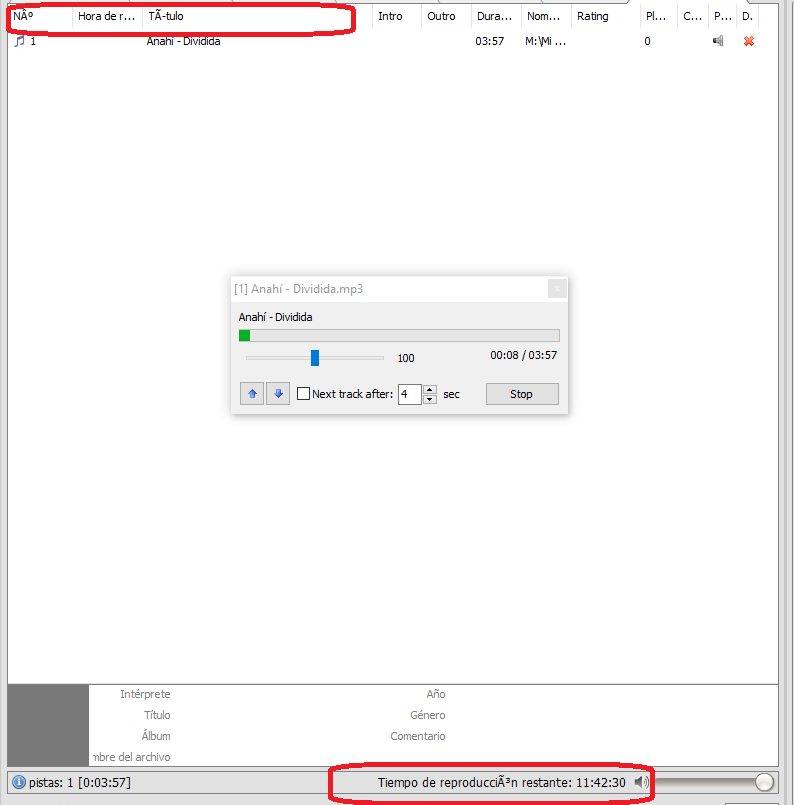Screen dimensions: 794x805
Task: Sort by the Outro column header
Action: pos(446,16)
